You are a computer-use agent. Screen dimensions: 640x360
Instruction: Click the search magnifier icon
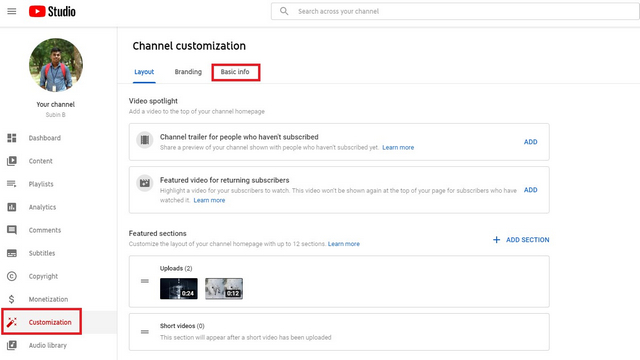click(x=284, y=11)
